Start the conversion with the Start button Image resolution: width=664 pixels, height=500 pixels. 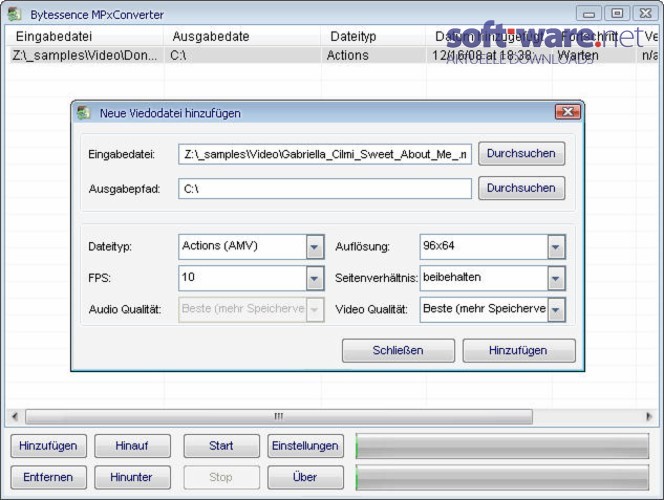click(221, 446)
